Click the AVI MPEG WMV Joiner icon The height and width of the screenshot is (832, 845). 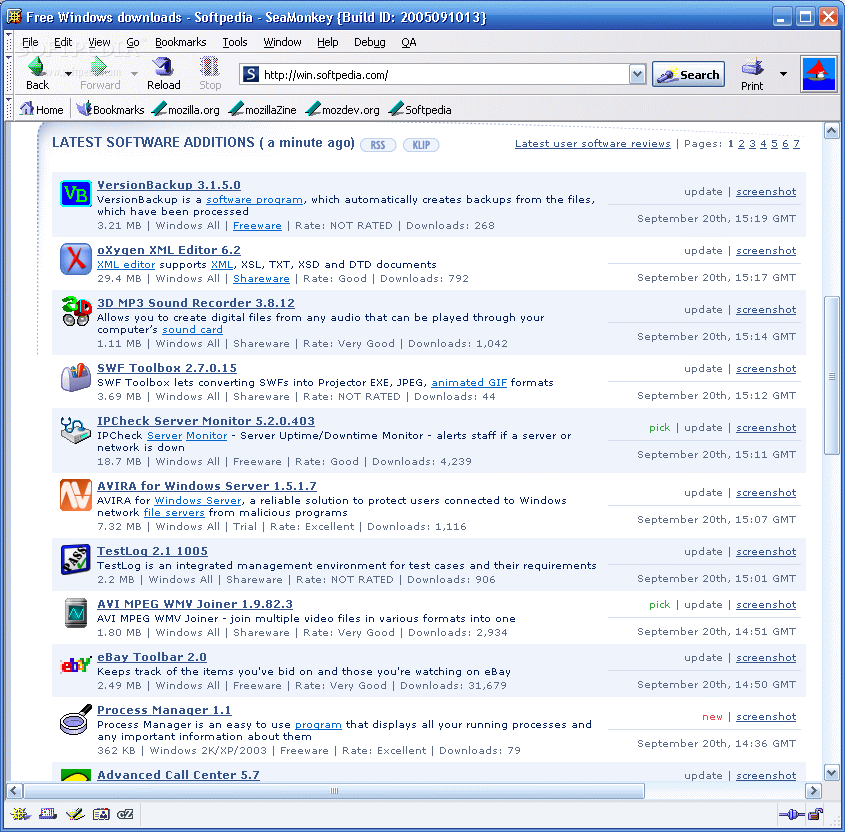click(75, 613)
